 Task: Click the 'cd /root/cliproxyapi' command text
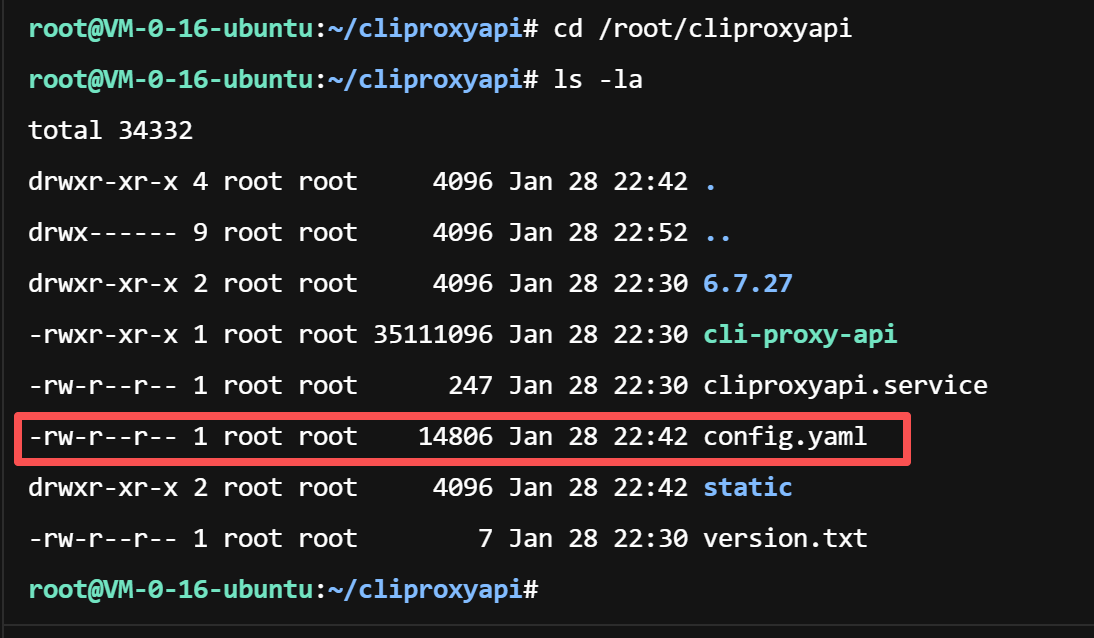pyautogui.click(x=702, y=28)
